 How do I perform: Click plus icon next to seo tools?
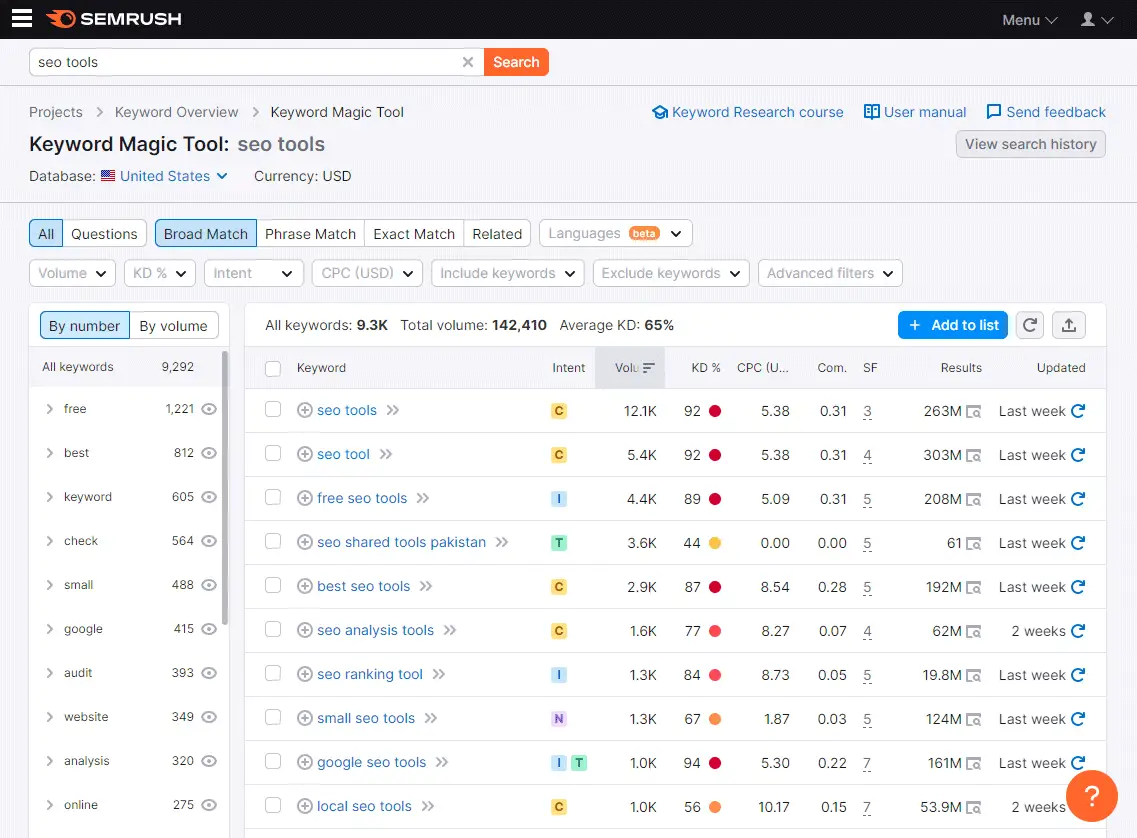point(305,410)
